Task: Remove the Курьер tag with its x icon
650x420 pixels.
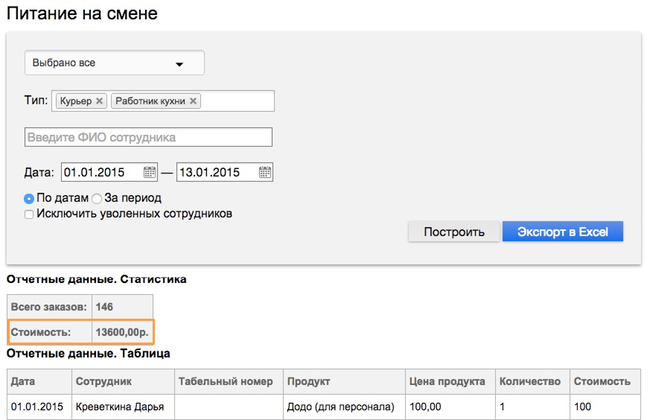Action: click(99, 101)
